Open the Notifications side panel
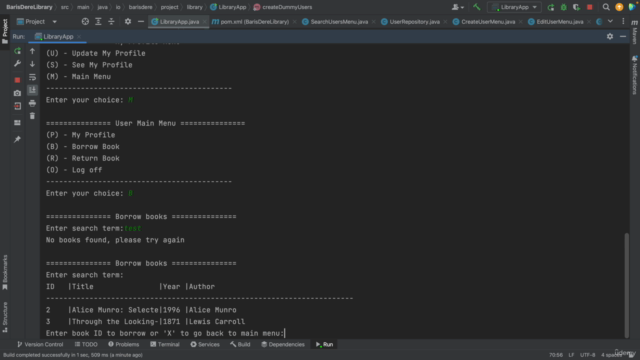Image resolution: width=640 pixels, height=360 pixels. click(635, 75)
